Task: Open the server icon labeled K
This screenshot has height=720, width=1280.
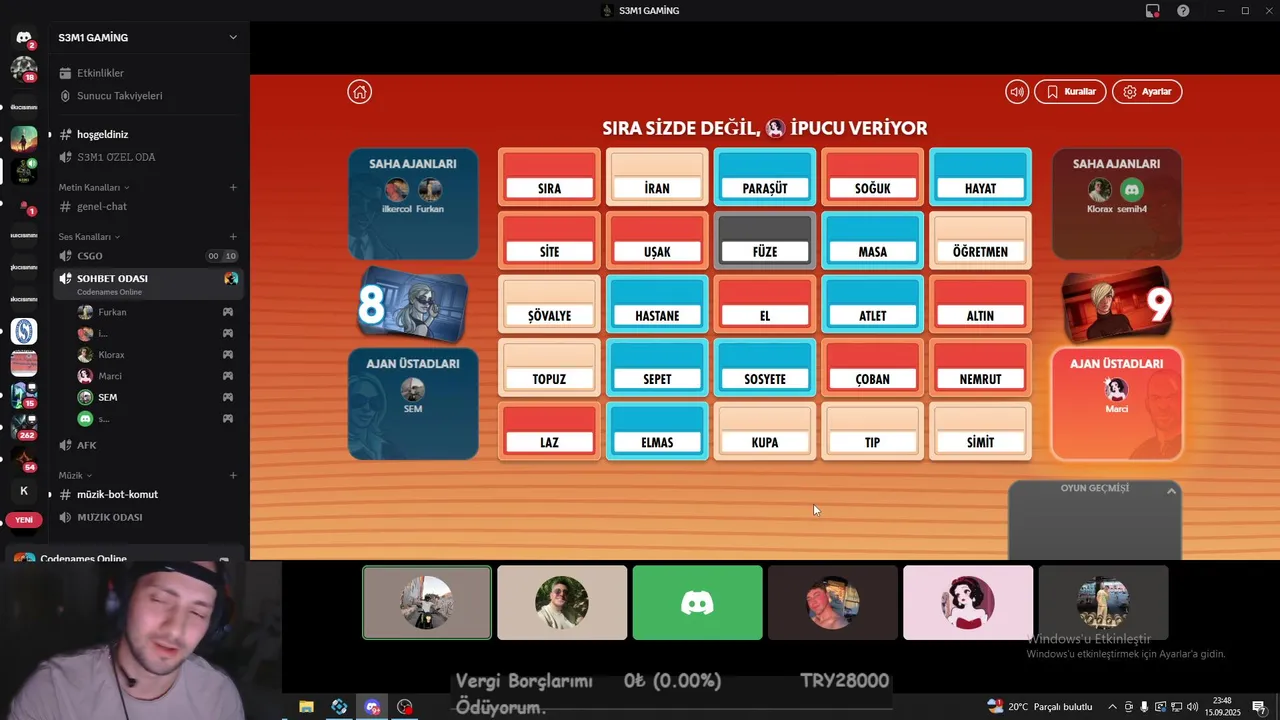Action: 24,491
